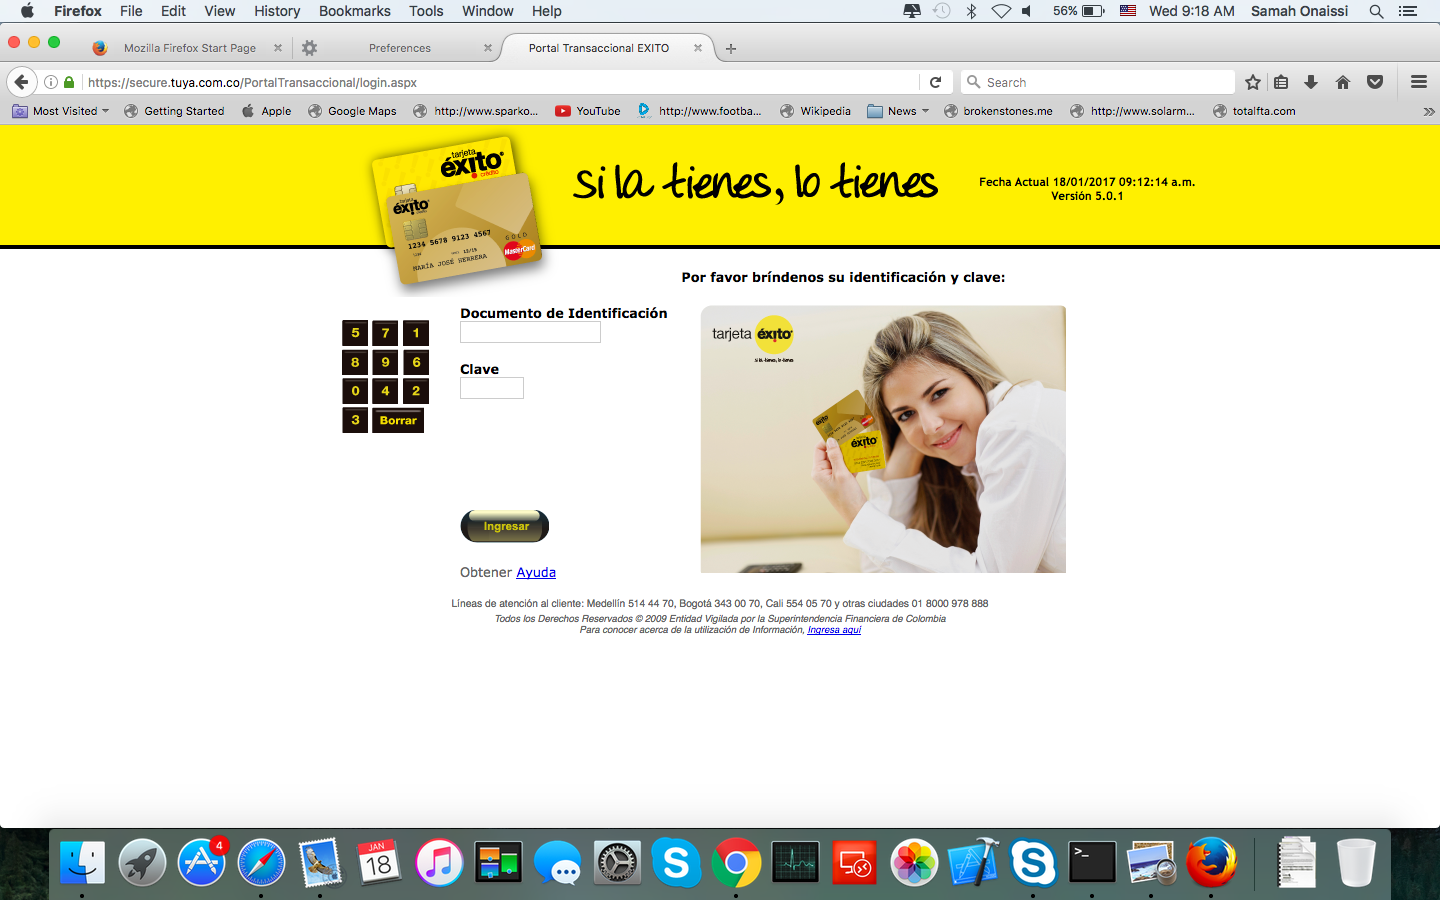Open Activity Monitor from the Dock
The height and width of the screenshot is (900, 1440).
point(796,862)
